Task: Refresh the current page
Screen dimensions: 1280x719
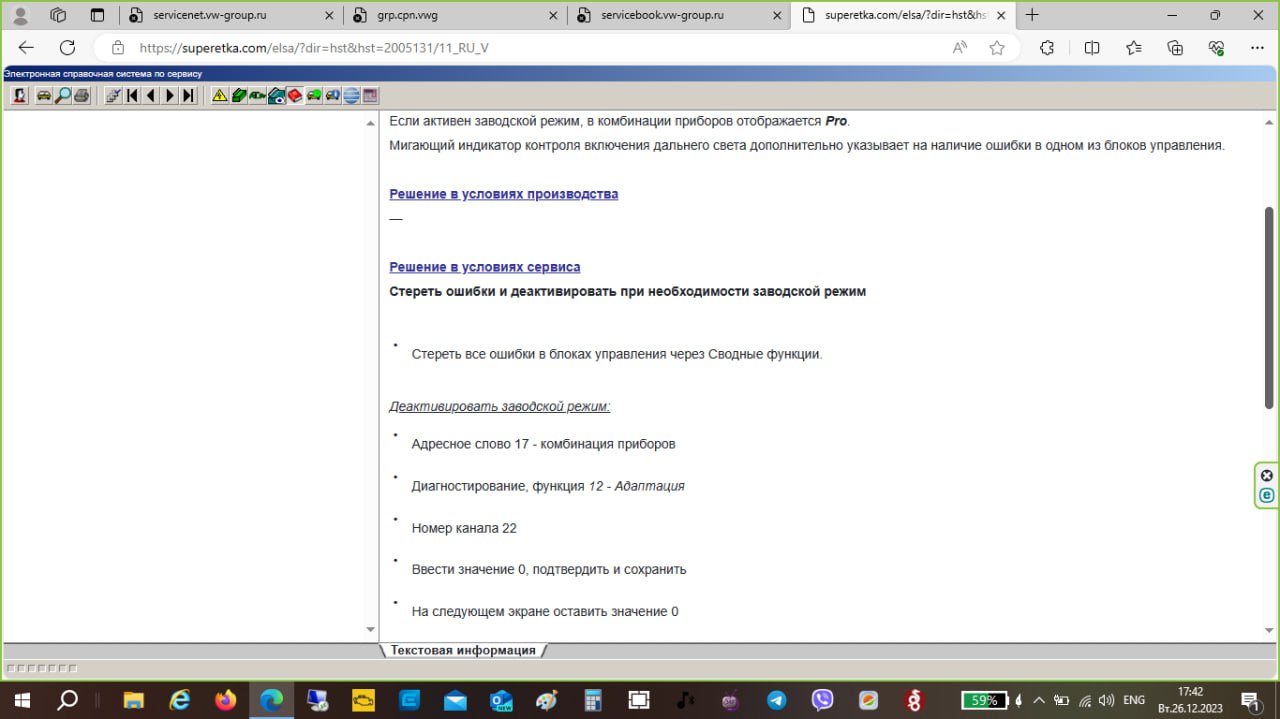Action: 67,47
